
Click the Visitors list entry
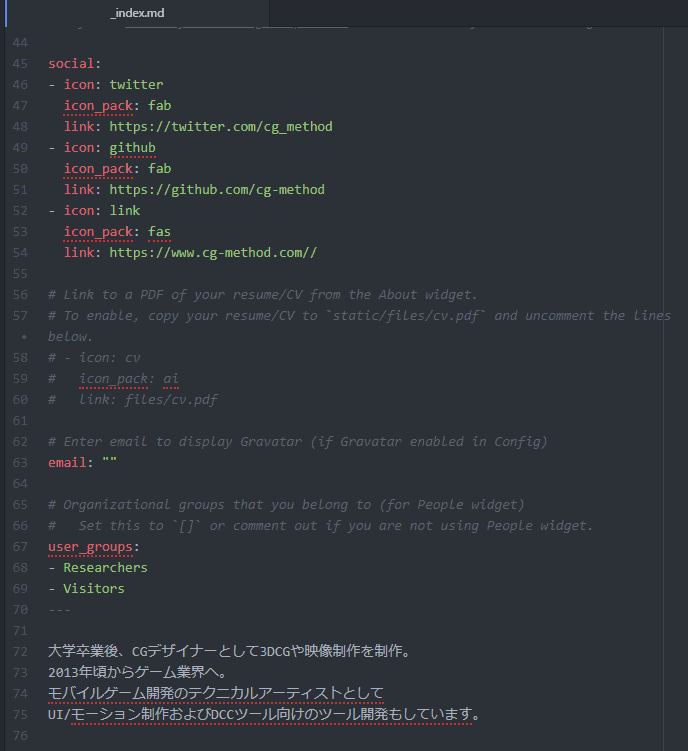point(93,589)
